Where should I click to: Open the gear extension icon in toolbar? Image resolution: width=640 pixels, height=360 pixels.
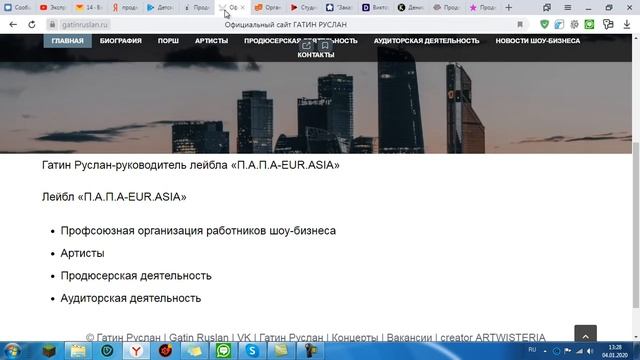click(x=574, y=24)
